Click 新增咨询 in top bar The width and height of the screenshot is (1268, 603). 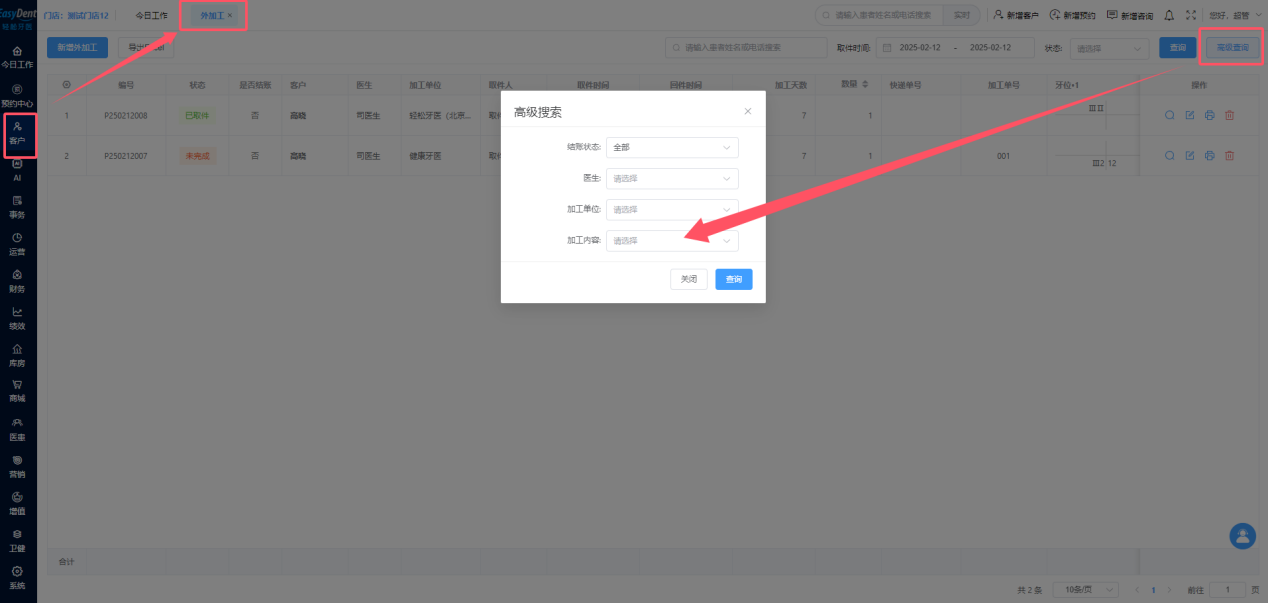1129,15
